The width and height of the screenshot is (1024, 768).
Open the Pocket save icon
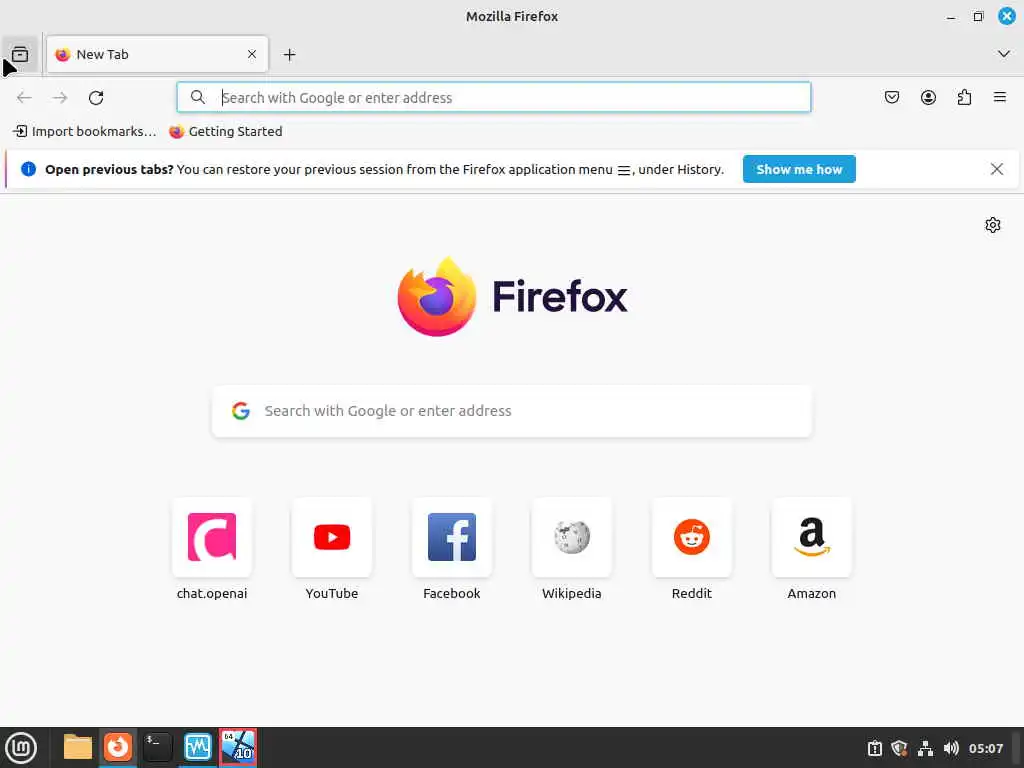click(x=892, y=97)
